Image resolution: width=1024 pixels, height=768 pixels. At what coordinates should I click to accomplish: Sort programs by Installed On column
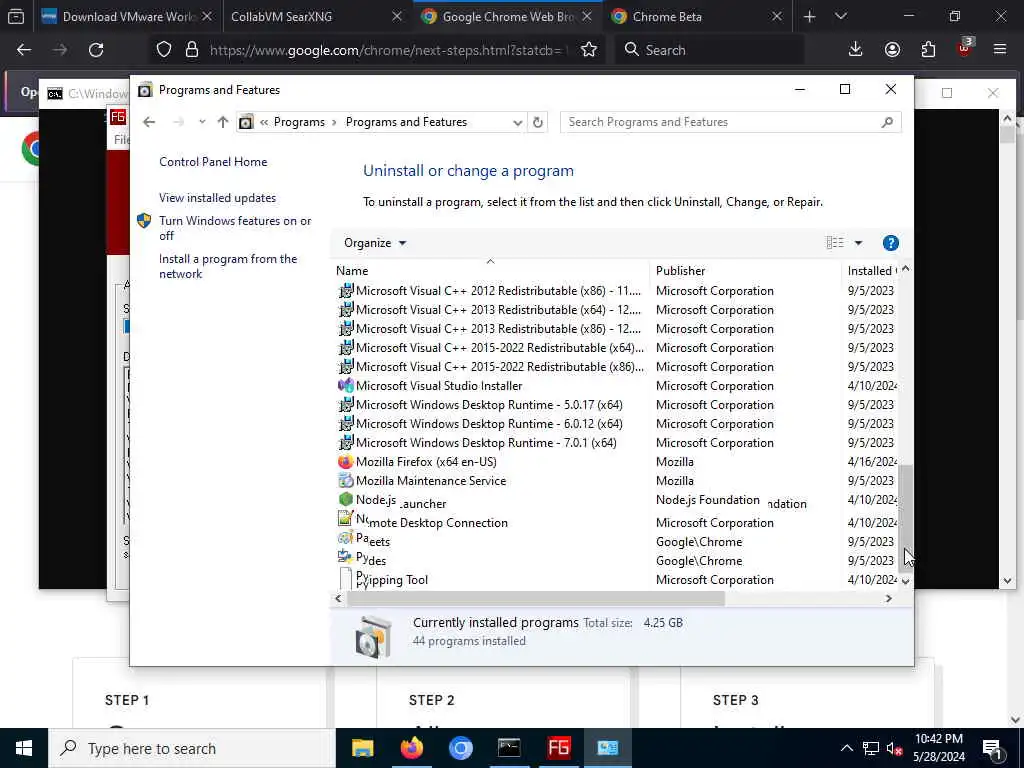pos(871,270)
